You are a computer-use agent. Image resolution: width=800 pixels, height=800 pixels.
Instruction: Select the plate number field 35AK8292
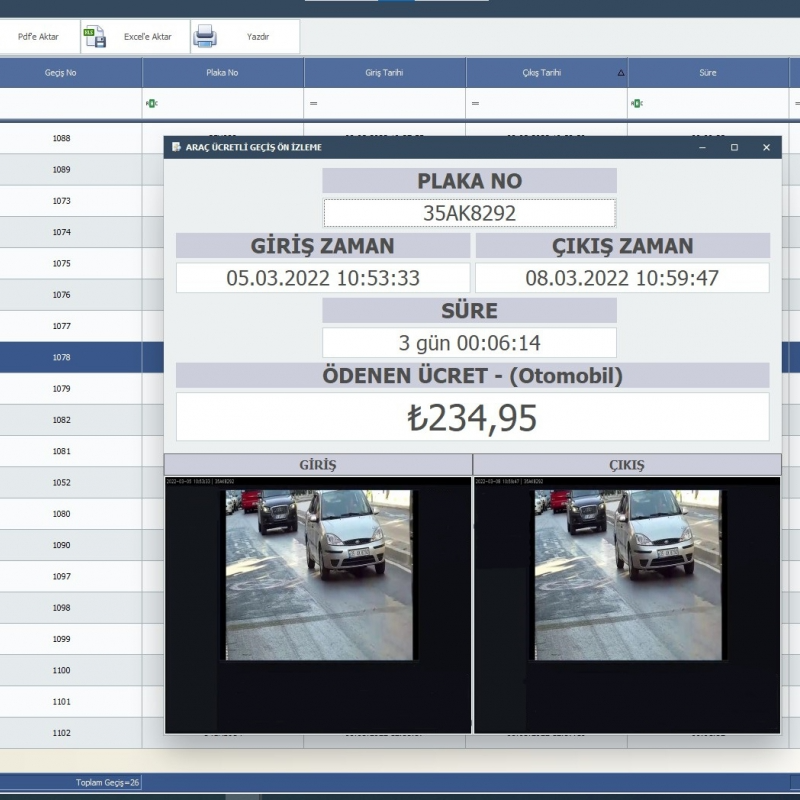click(469, 213)
